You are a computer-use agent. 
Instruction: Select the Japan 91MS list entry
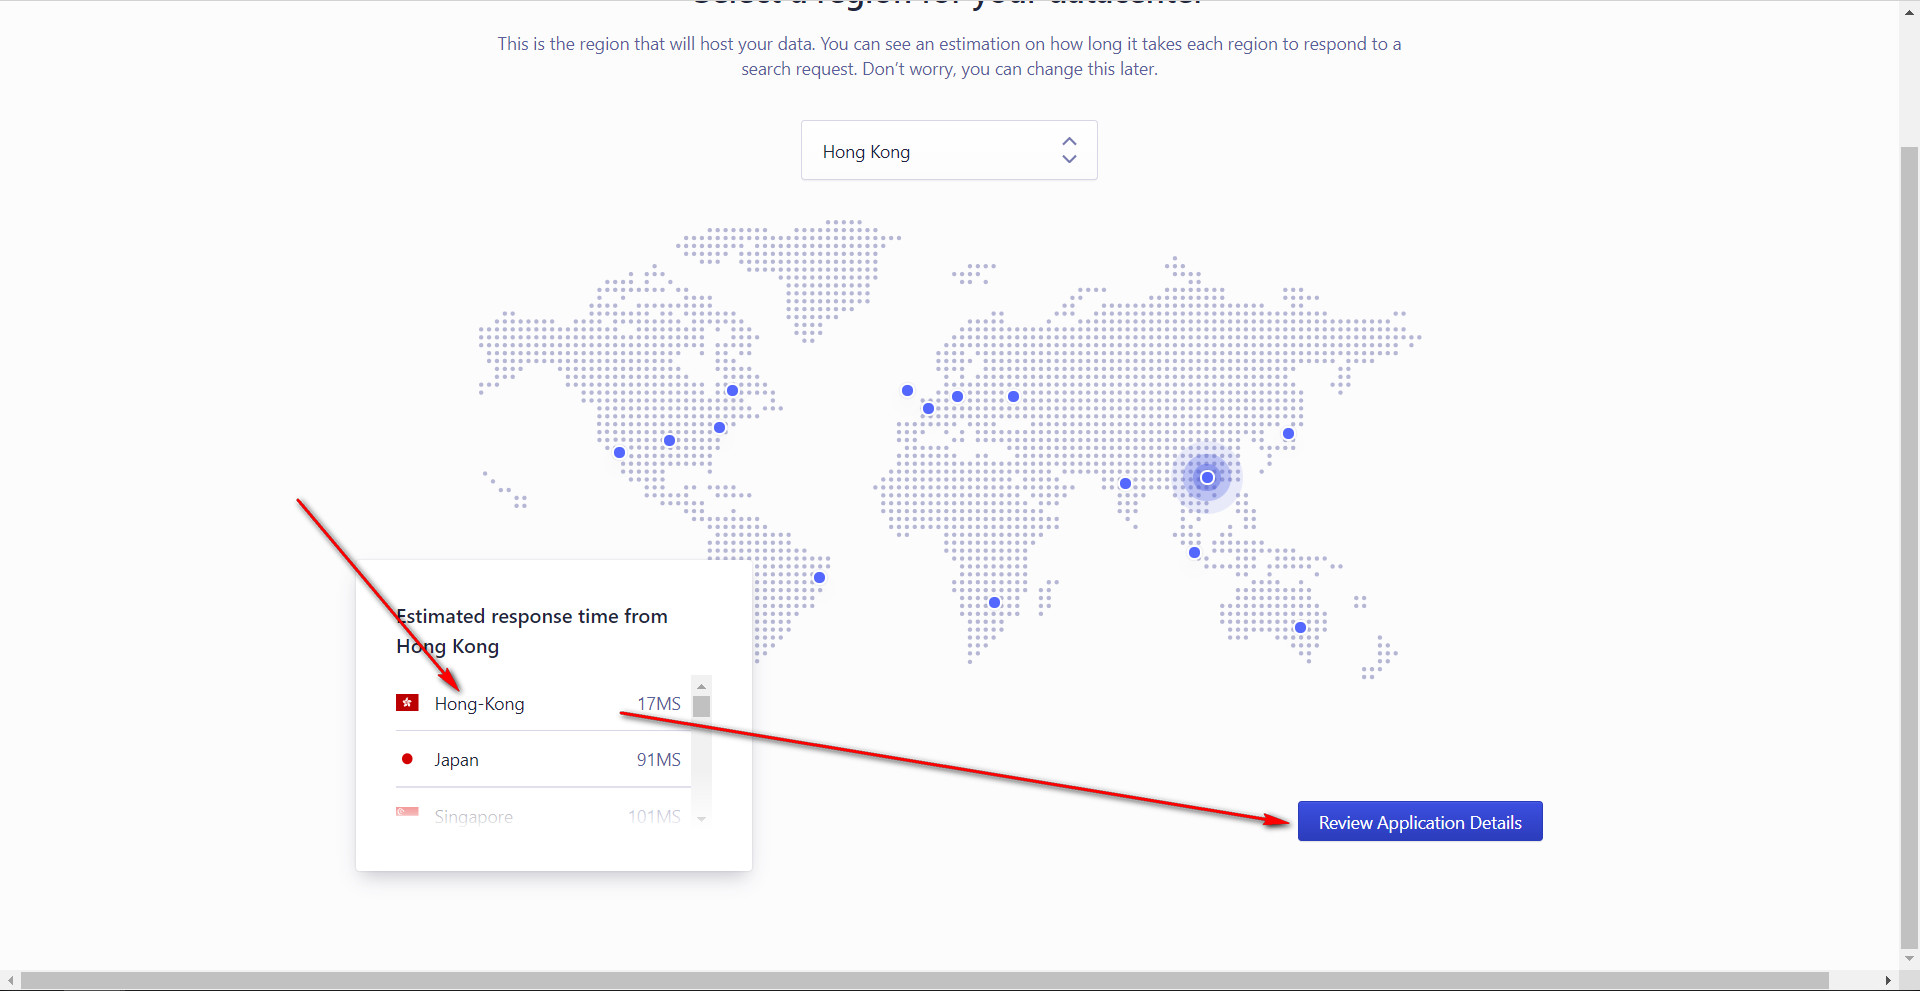tap(540, 760)
